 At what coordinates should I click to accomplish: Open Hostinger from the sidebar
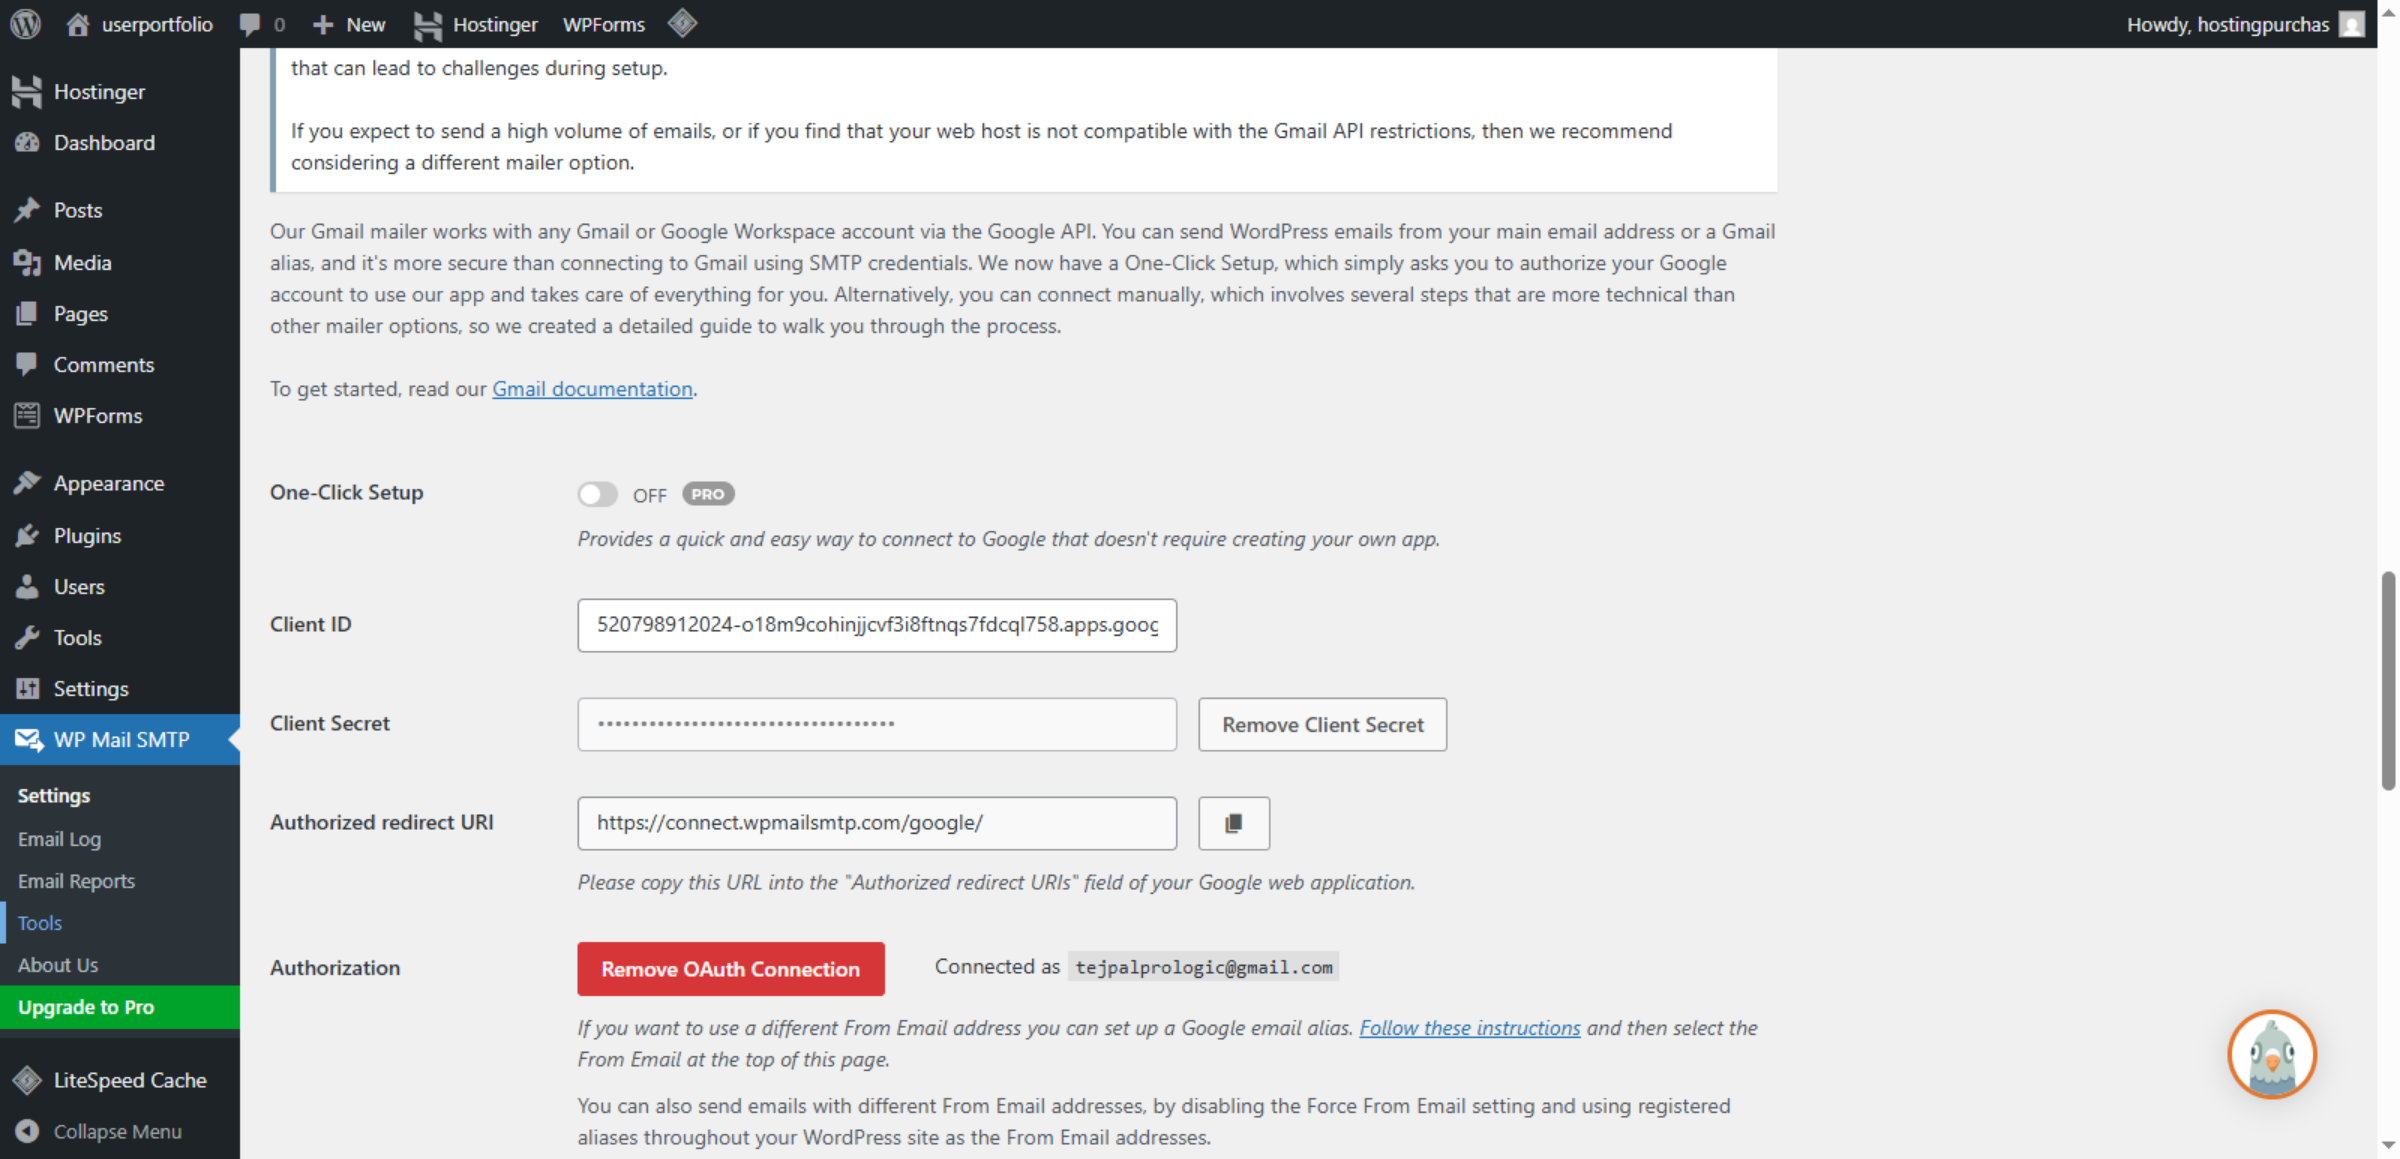tap(99, 91)
